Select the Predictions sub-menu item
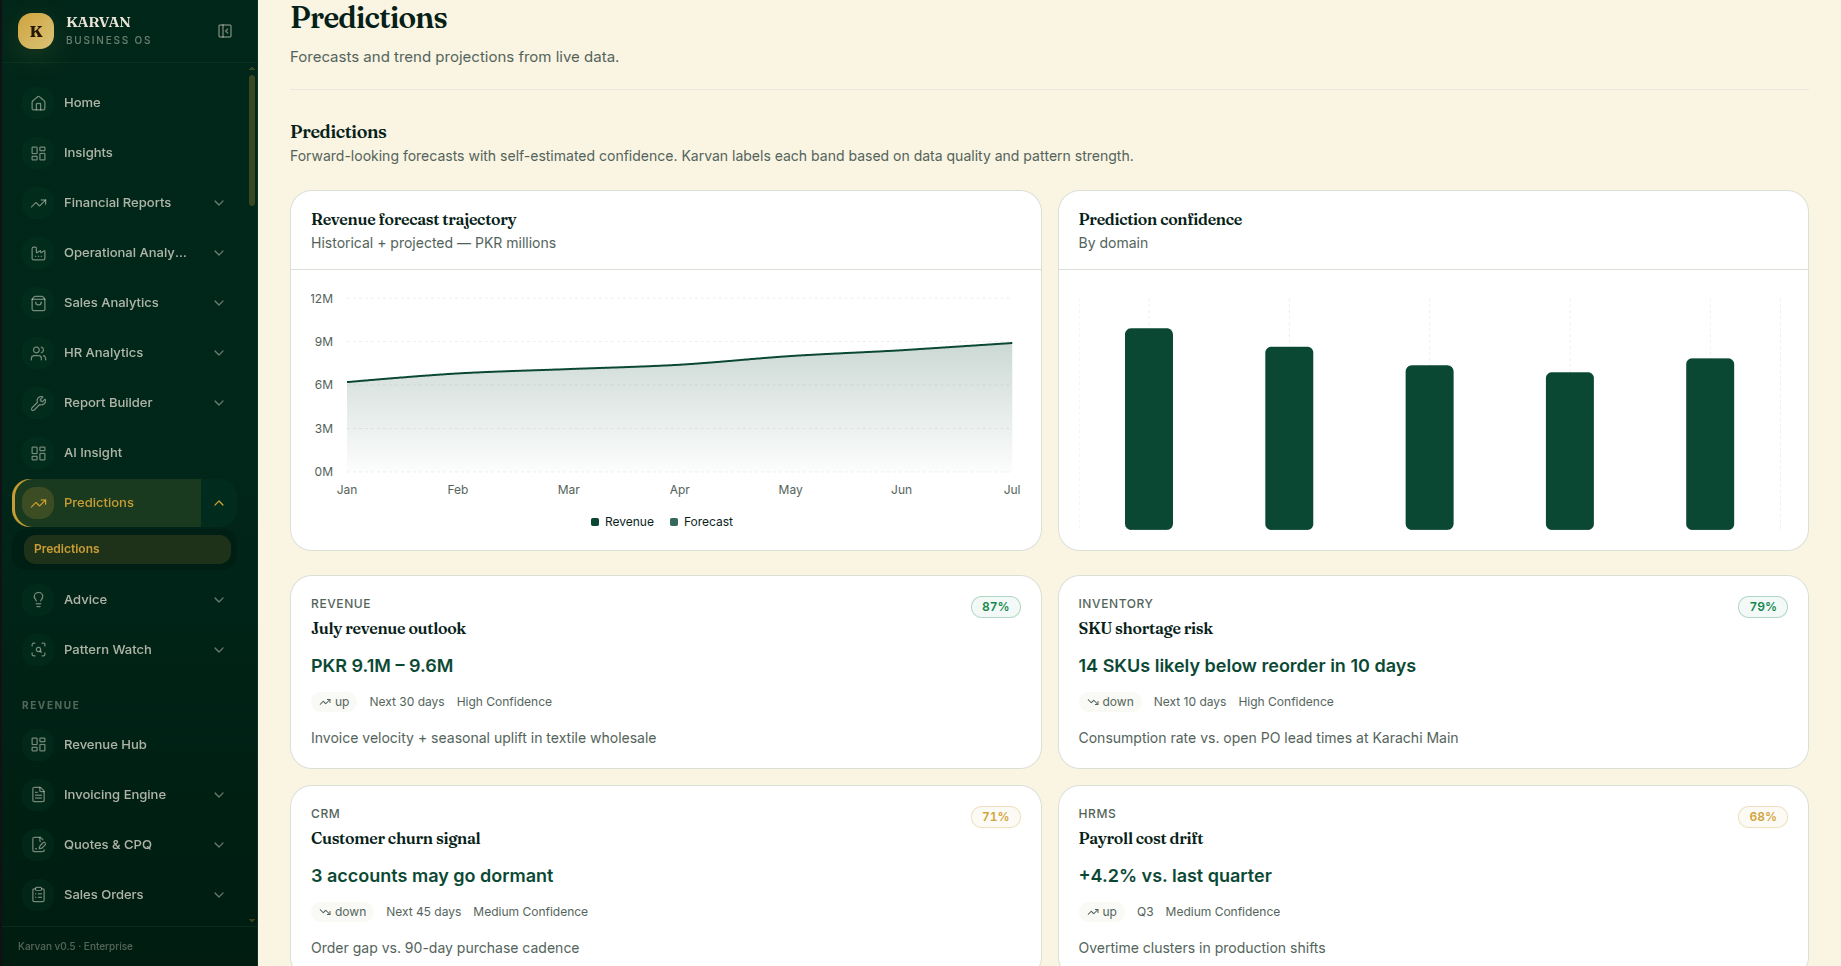Screen dimensions: 1841x966 pos(127,549)
